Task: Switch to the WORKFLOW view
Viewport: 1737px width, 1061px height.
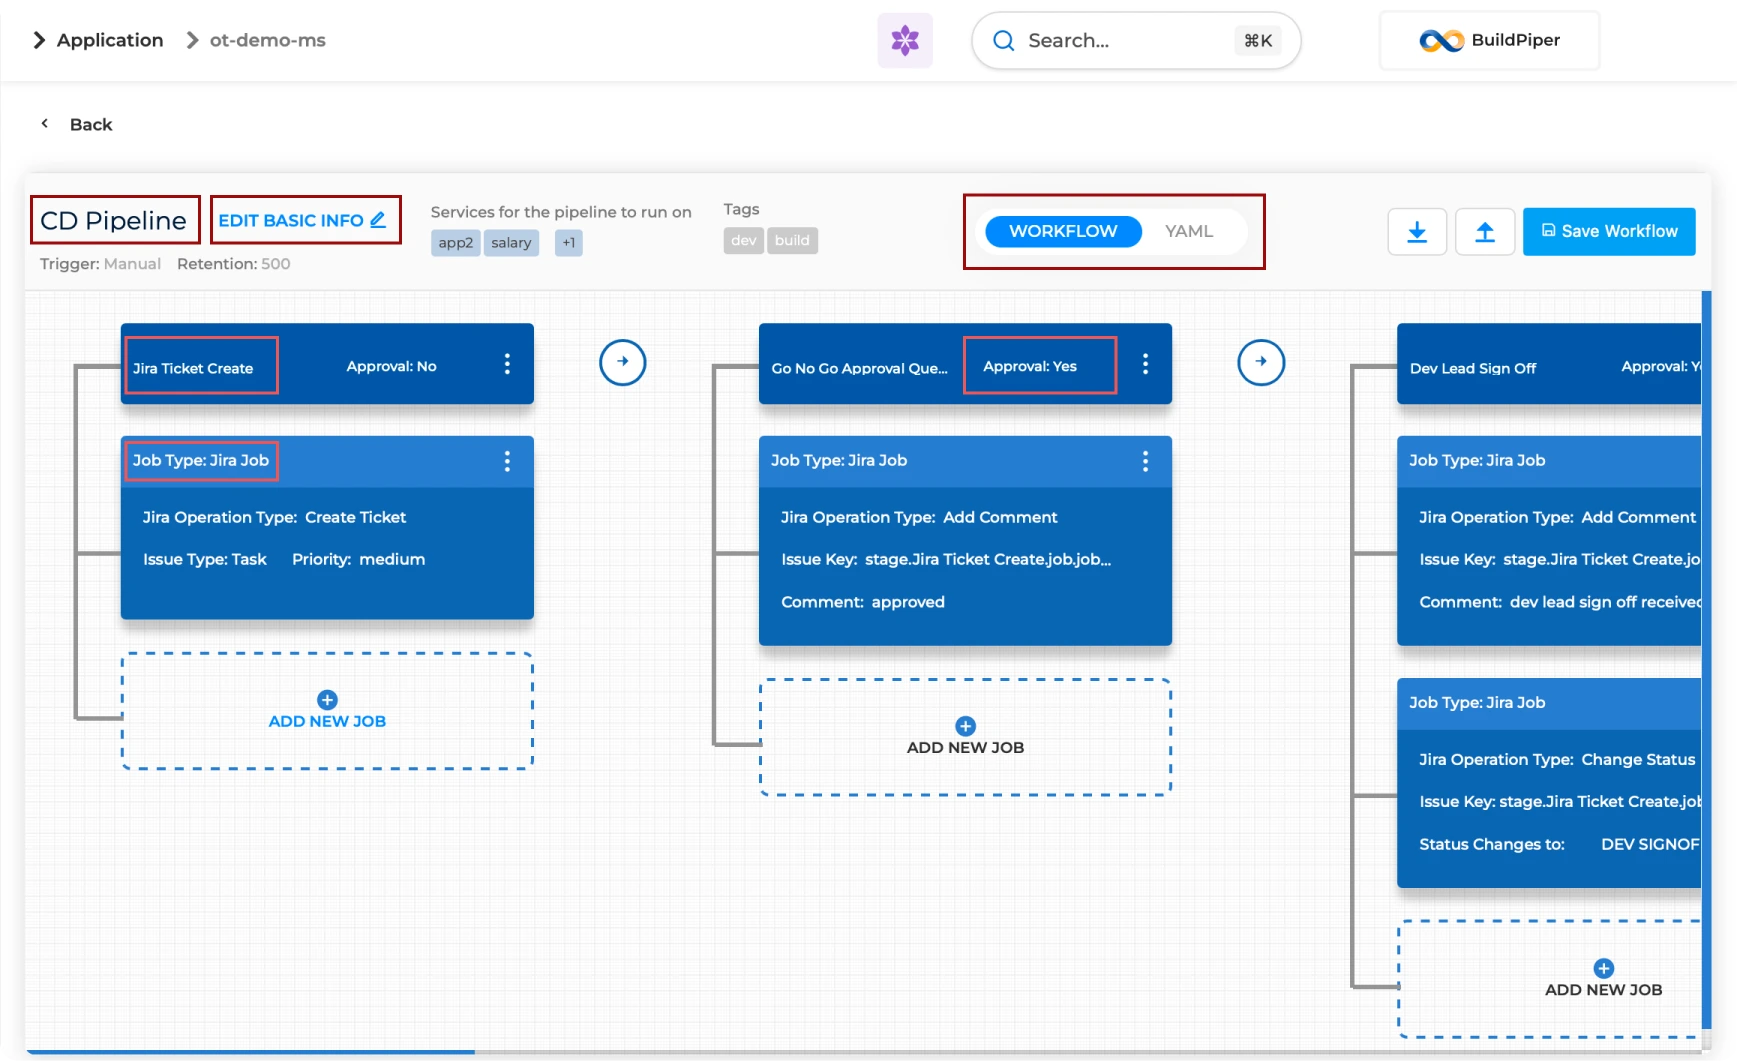Action: point(1063,231)
